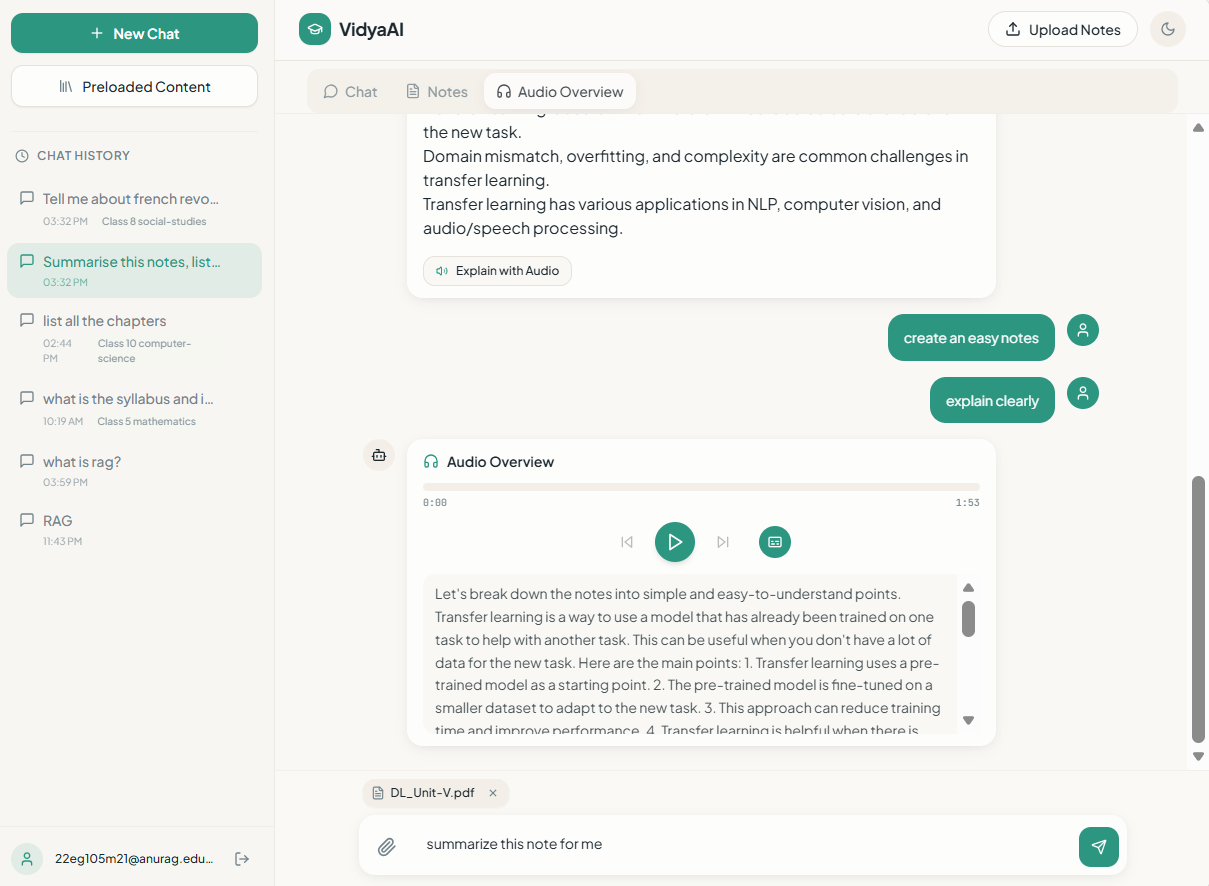Attach a file with the paperclip icon
1209x886 pixels.
click(x=387, y=847)
